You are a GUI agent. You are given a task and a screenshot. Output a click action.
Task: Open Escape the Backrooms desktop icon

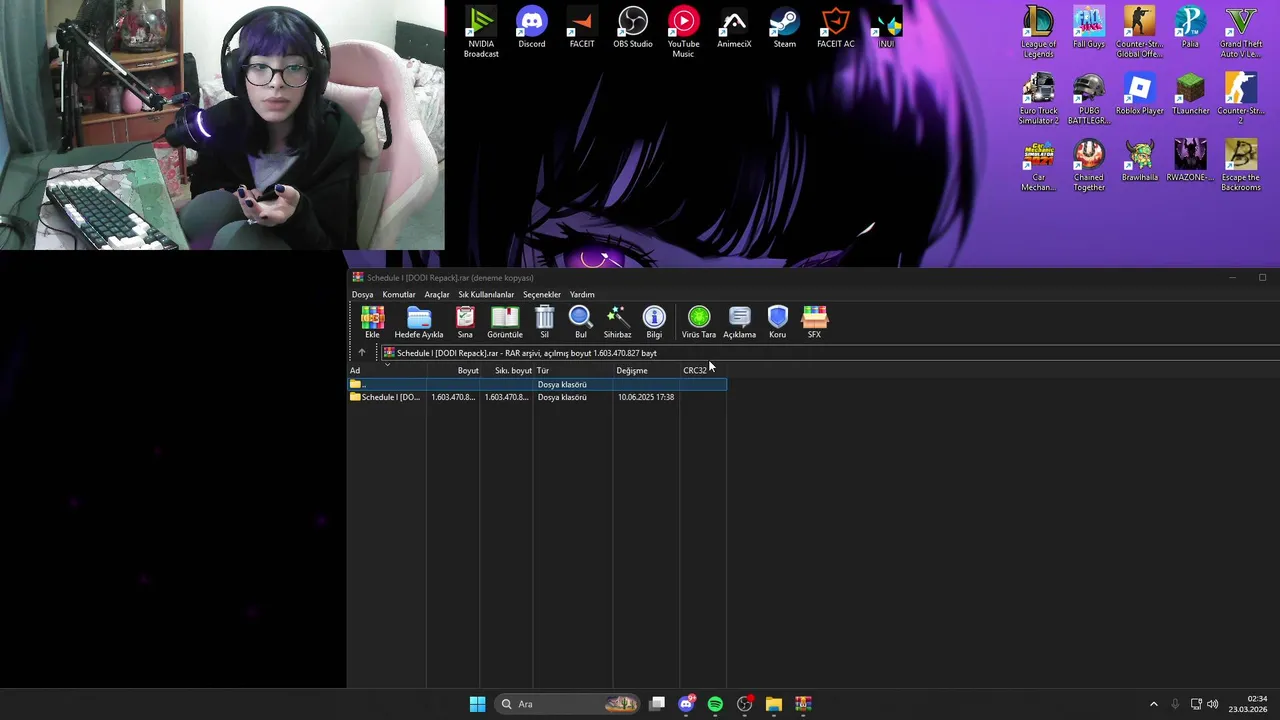(x=1241, y=166)
